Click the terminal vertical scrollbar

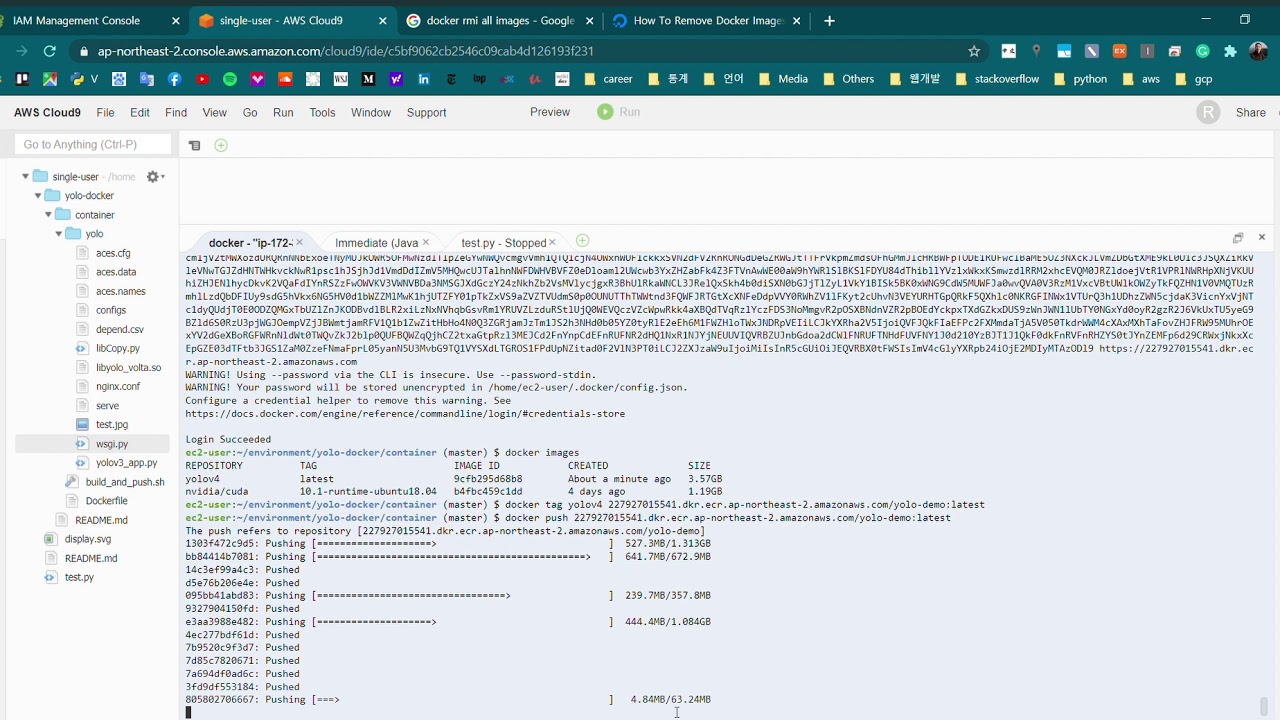(x=1264, y=706)
